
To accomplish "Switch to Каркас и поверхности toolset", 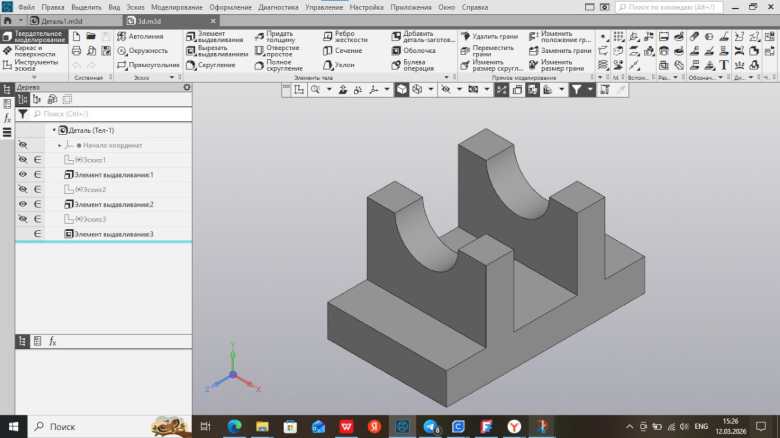I will tap(34, 50).
